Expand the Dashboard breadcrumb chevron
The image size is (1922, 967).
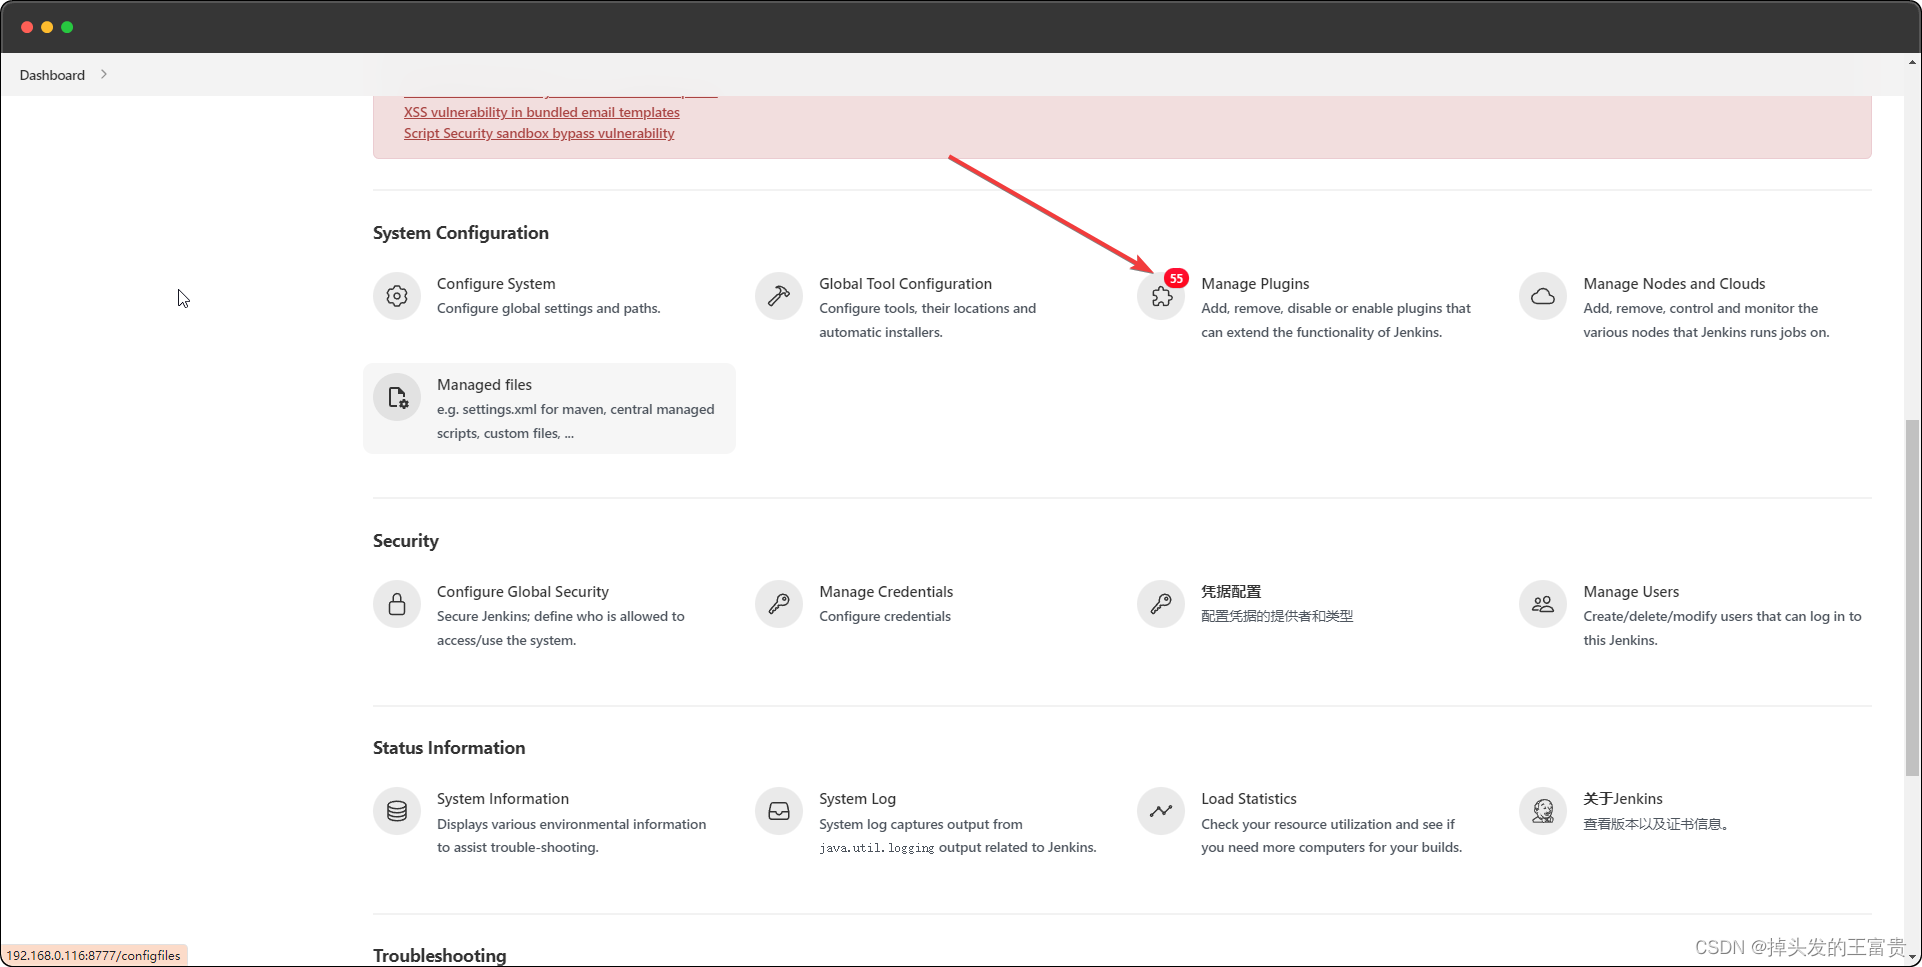103,74
